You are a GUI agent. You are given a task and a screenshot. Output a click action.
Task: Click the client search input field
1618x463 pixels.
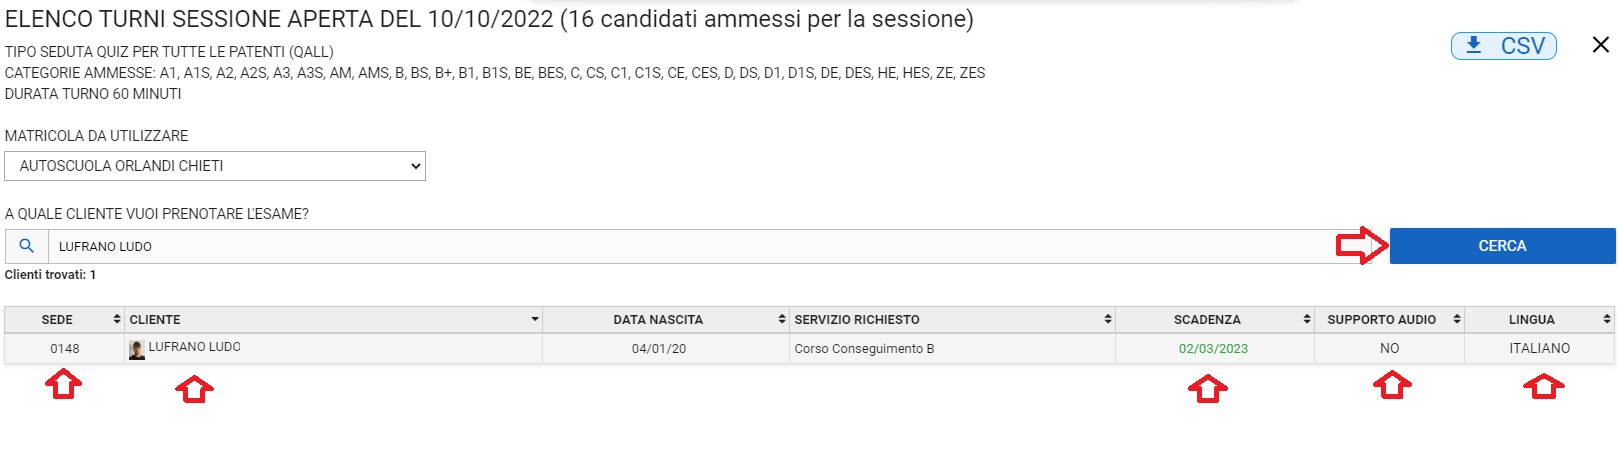(x=690, y=246)
